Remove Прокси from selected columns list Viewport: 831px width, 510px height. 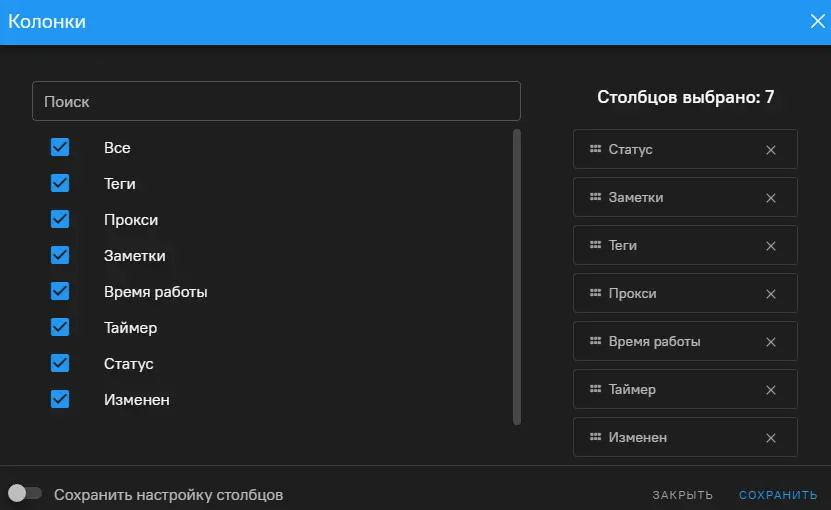770,294
